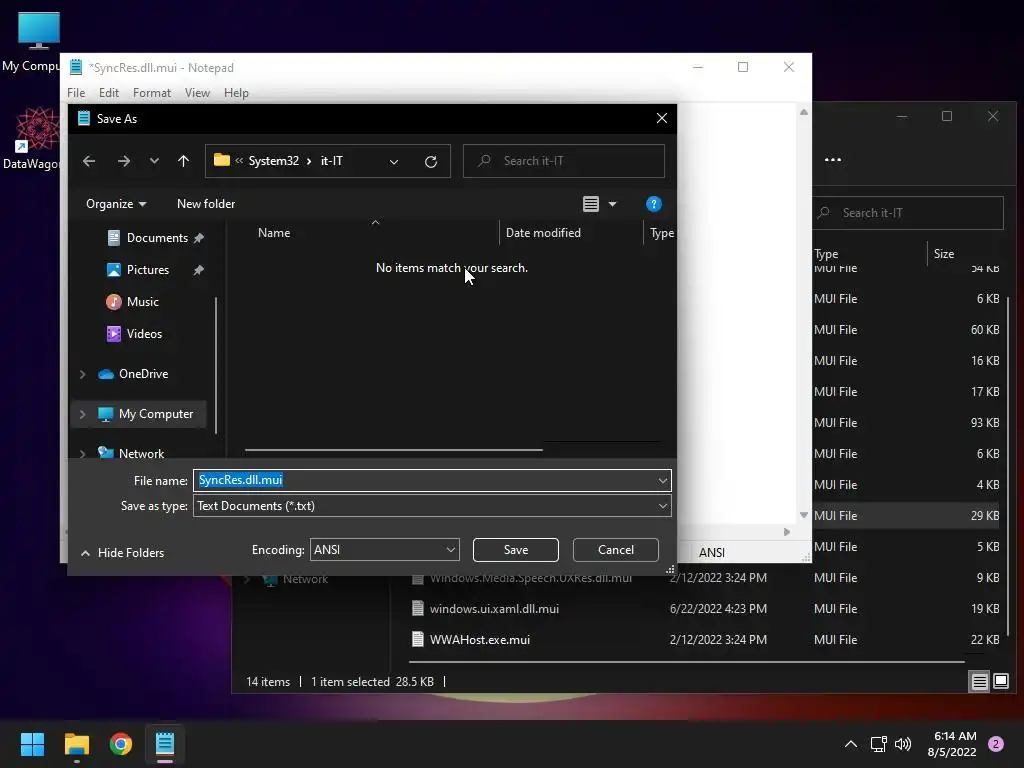1024x768 pixels.
Task: Open Notepad Format menu
Action: click(x=152, y=93)
